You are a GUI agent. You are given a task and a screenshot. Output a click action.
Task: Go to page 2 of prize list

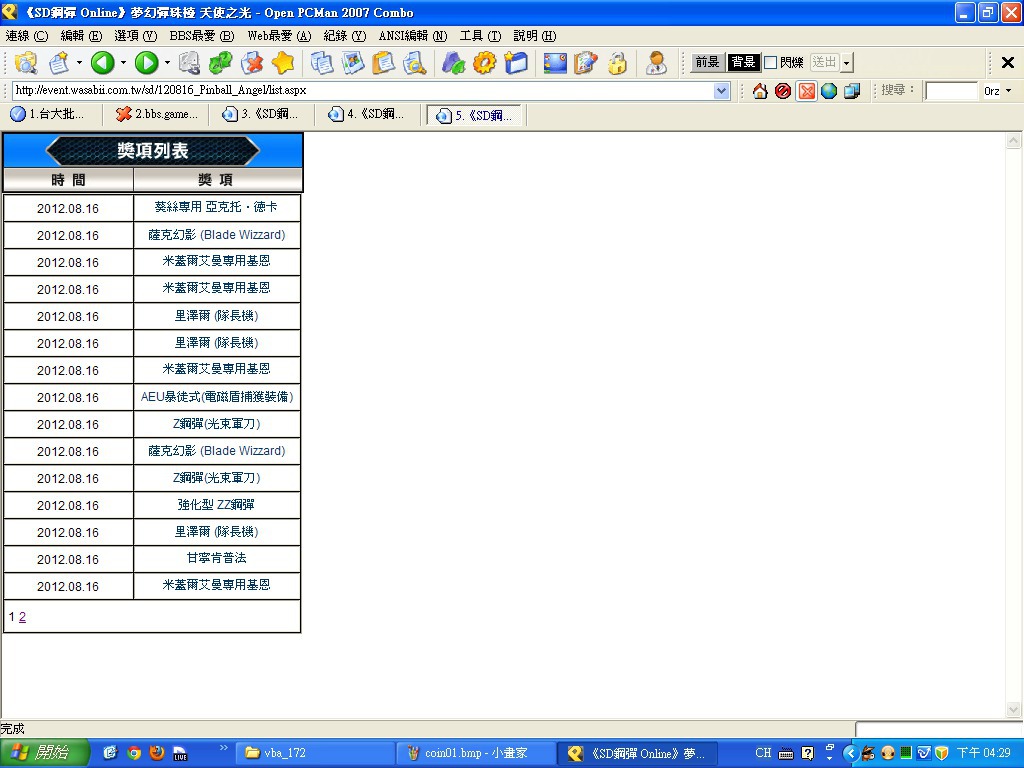pos(22,617)
